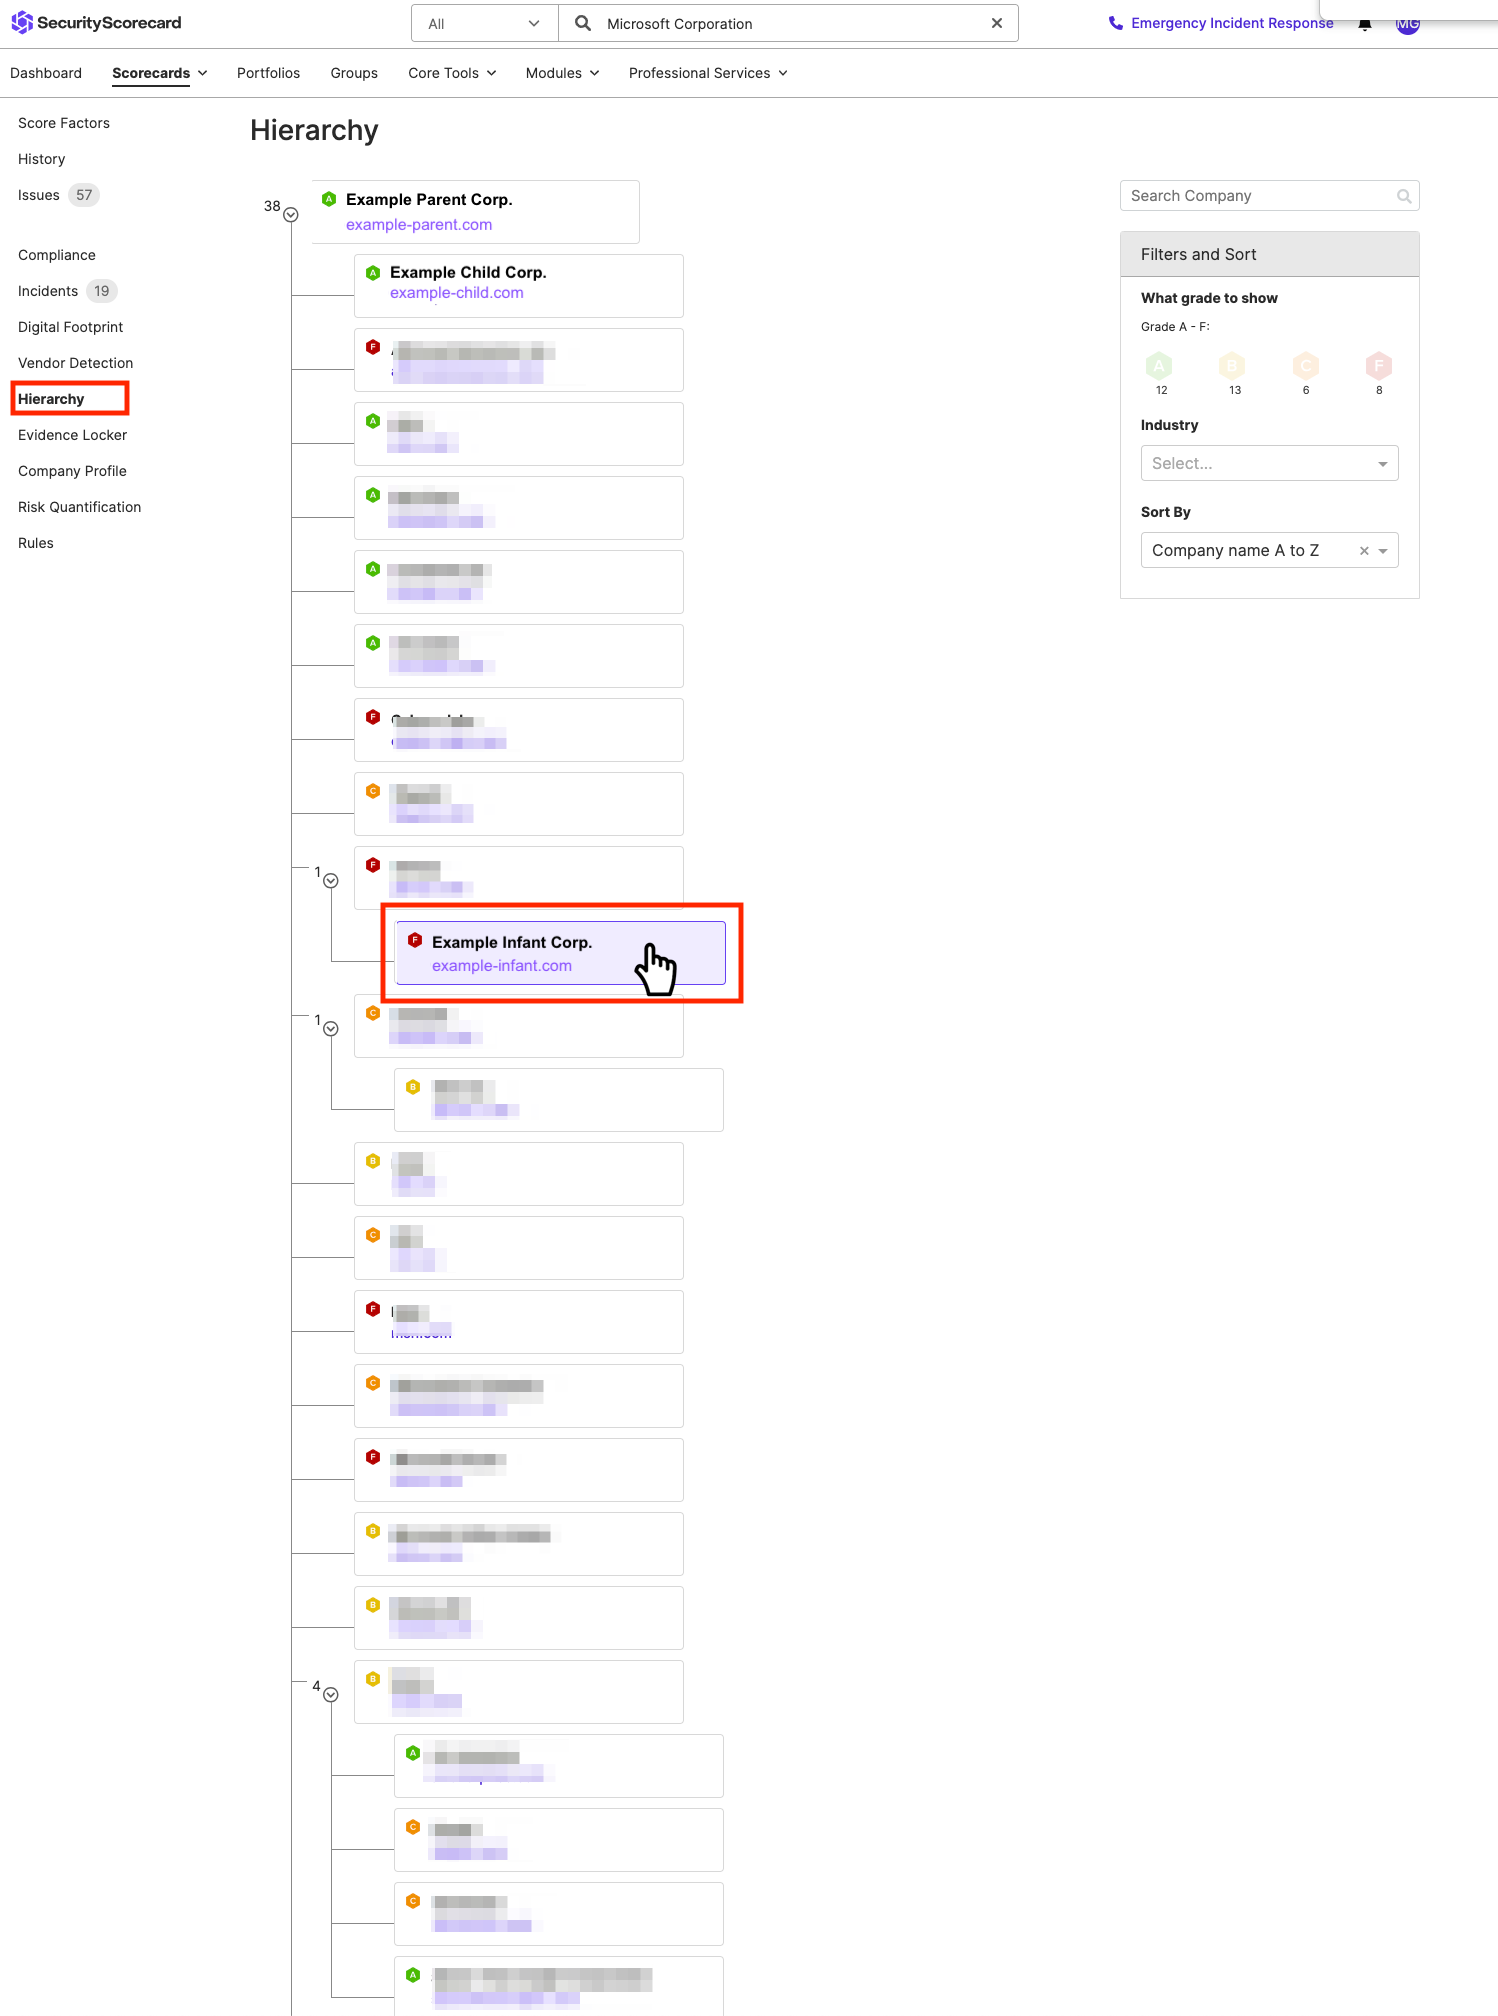1498x2016 pixels.
Task: Open the notifications bell
Action: [1365, 24]
